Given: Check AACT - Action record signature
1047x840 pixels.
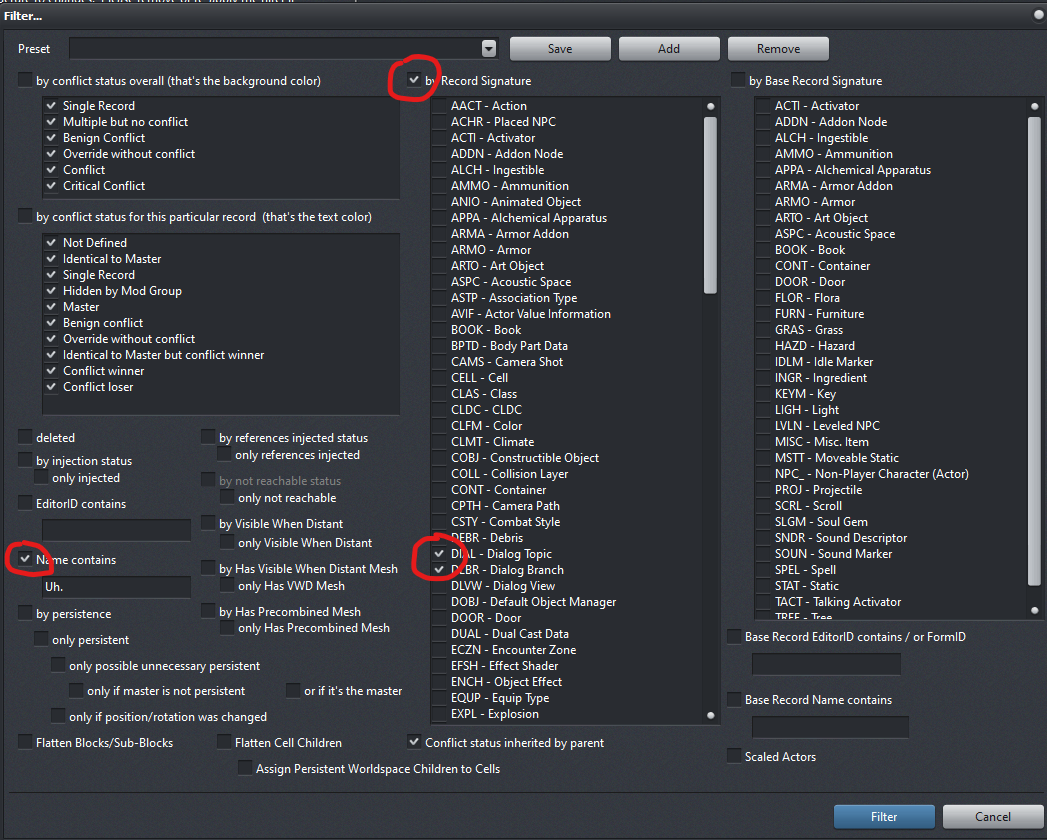Looking at the screenshot, I should (439, 106).
